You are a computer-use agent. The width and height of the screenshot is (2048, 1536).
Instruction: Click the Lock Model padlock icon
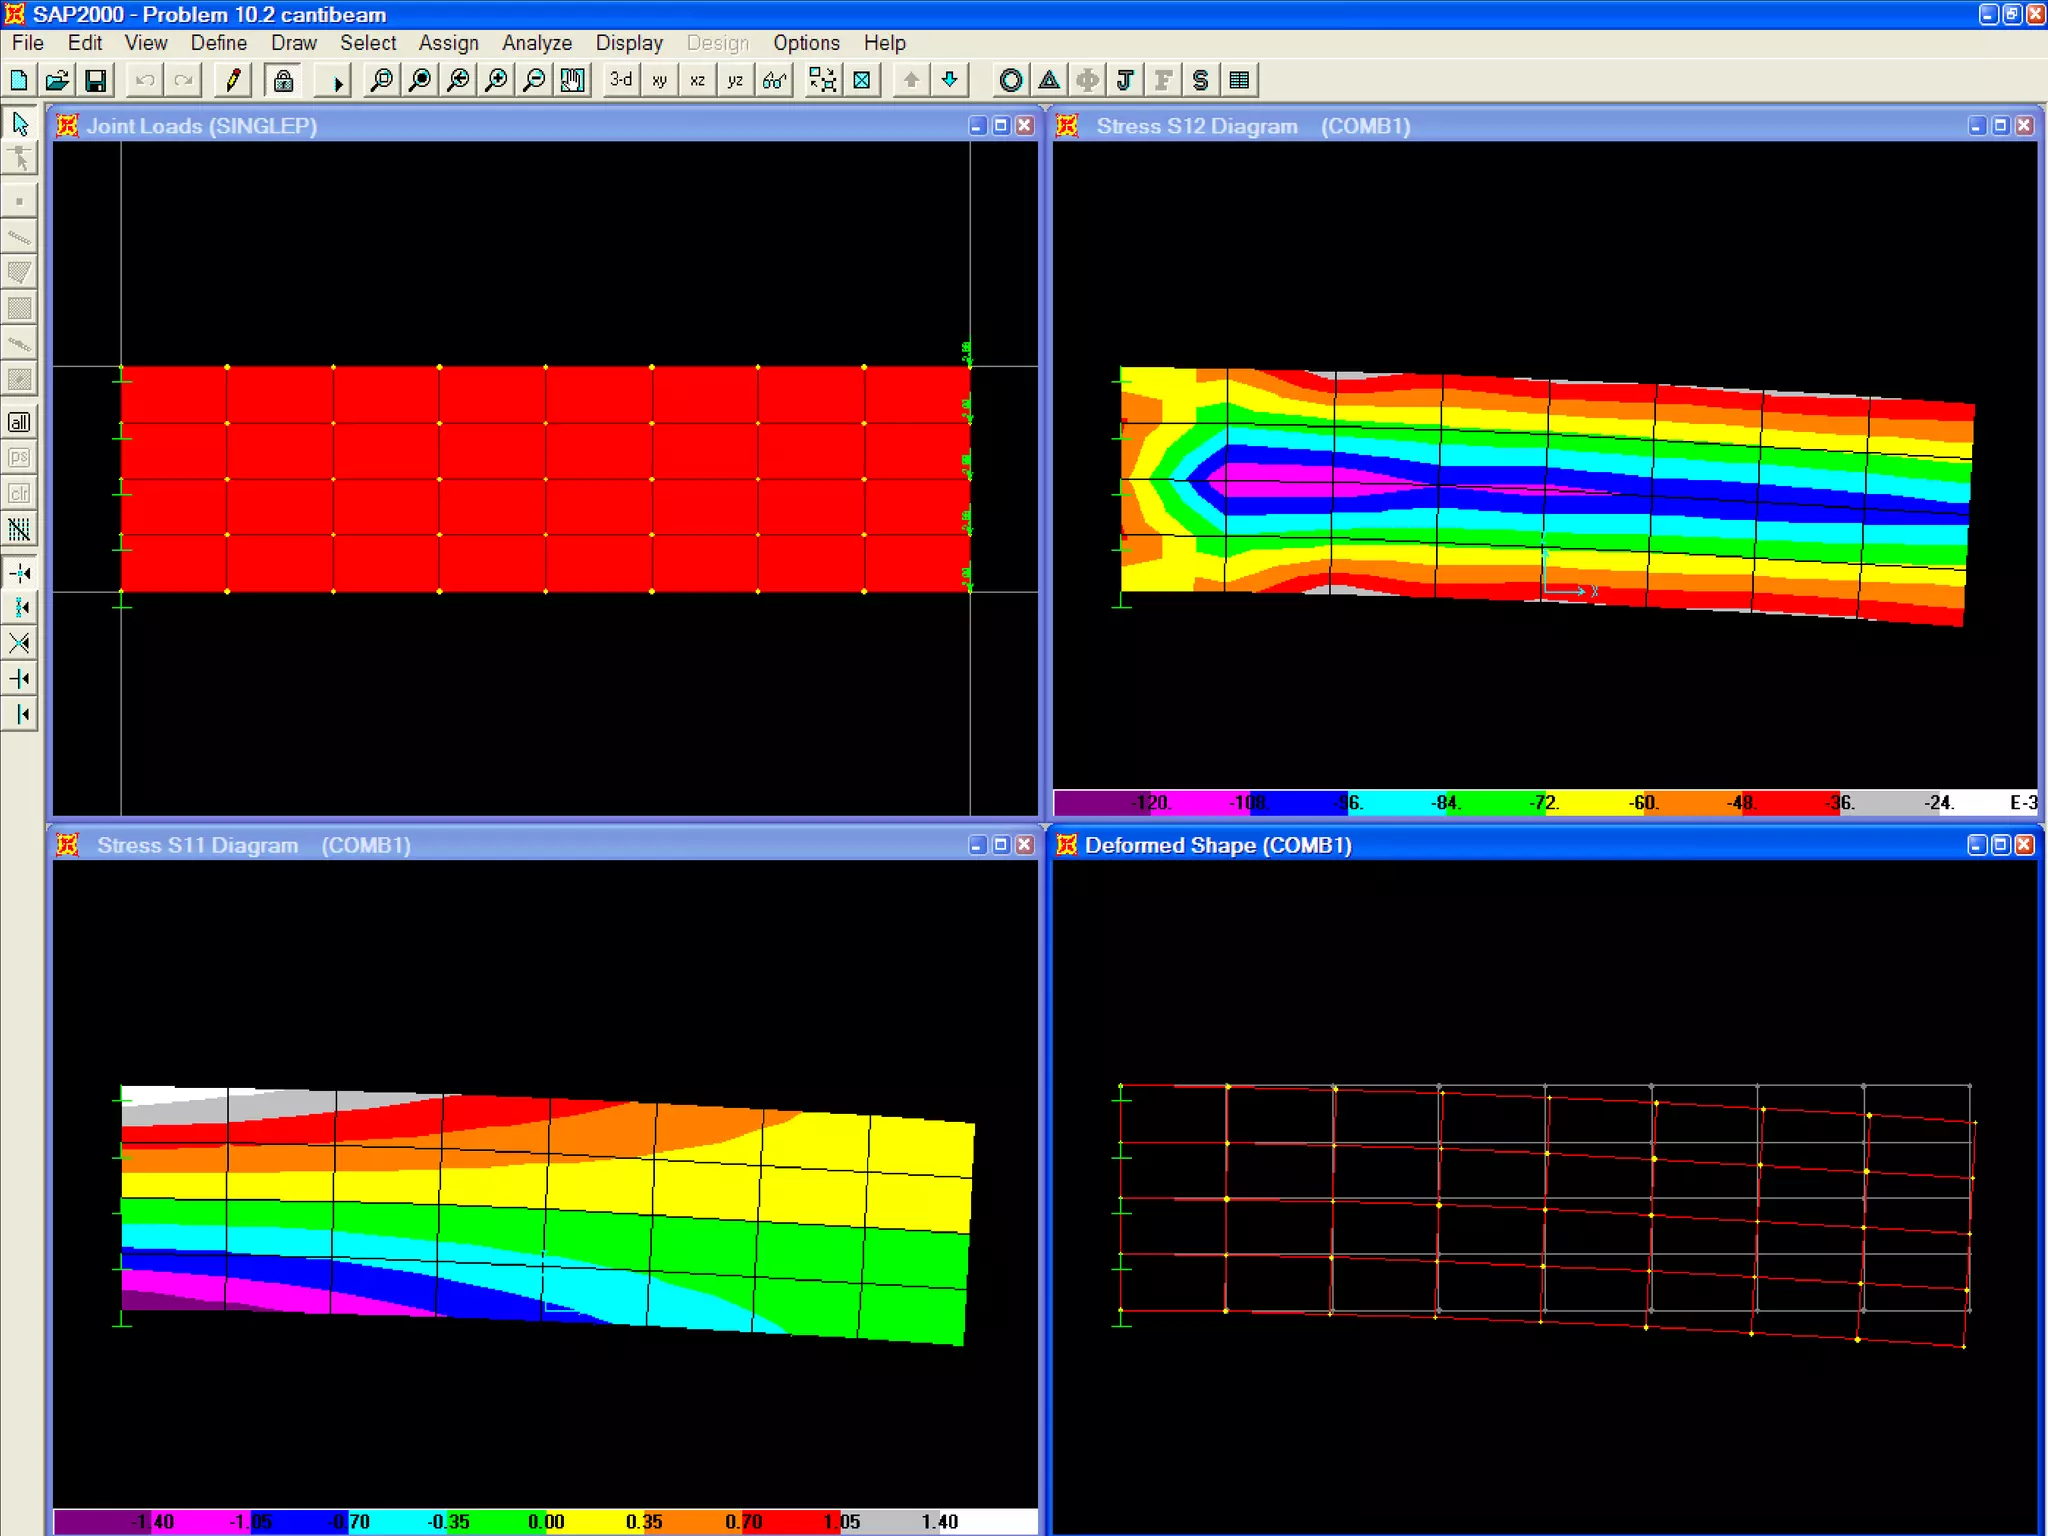pyautogui.click(x=284, y=80)
